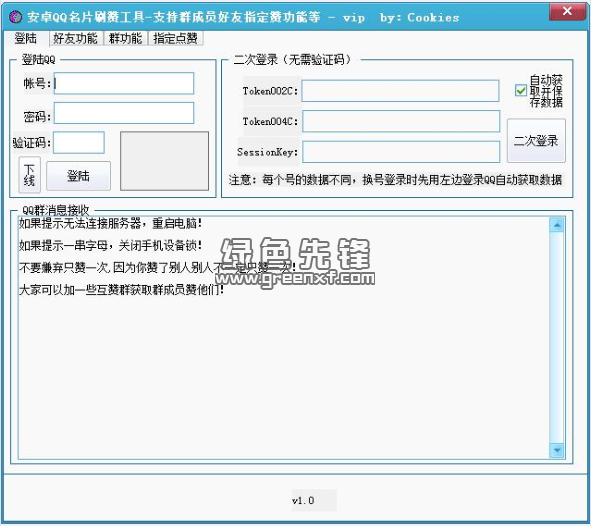Open the 群功能 tab

tap(126, 38)
